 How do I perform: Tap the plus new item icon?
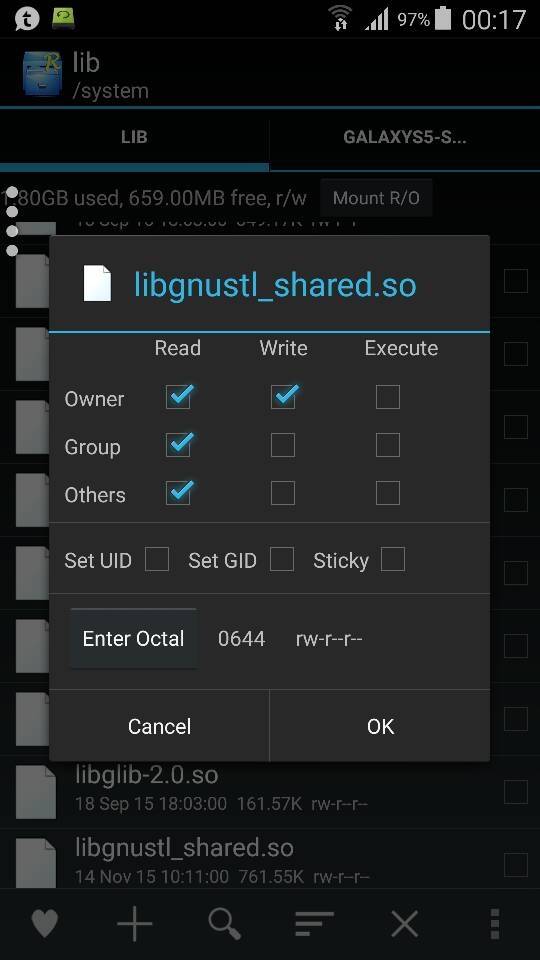point(134,923)
